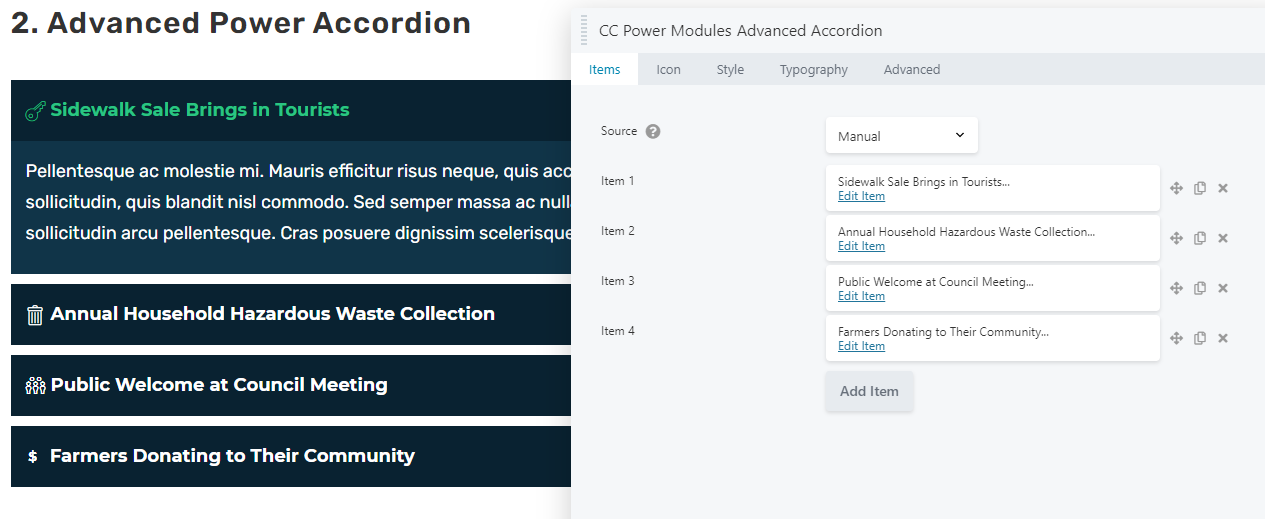
Task: Click the move handle for Item 4
Action: coord(1176,338)
